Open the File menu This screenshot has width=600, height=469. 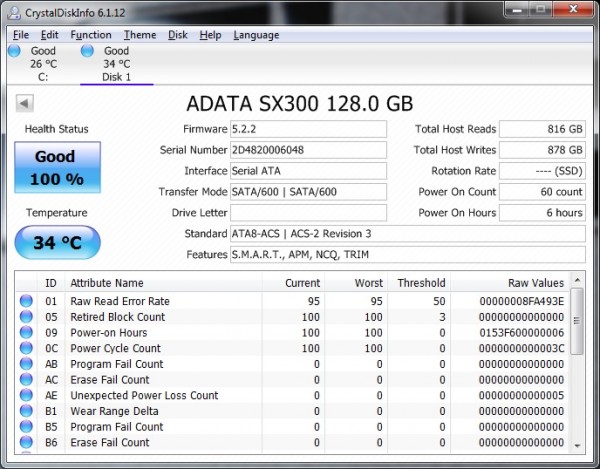tap(21, 35)
